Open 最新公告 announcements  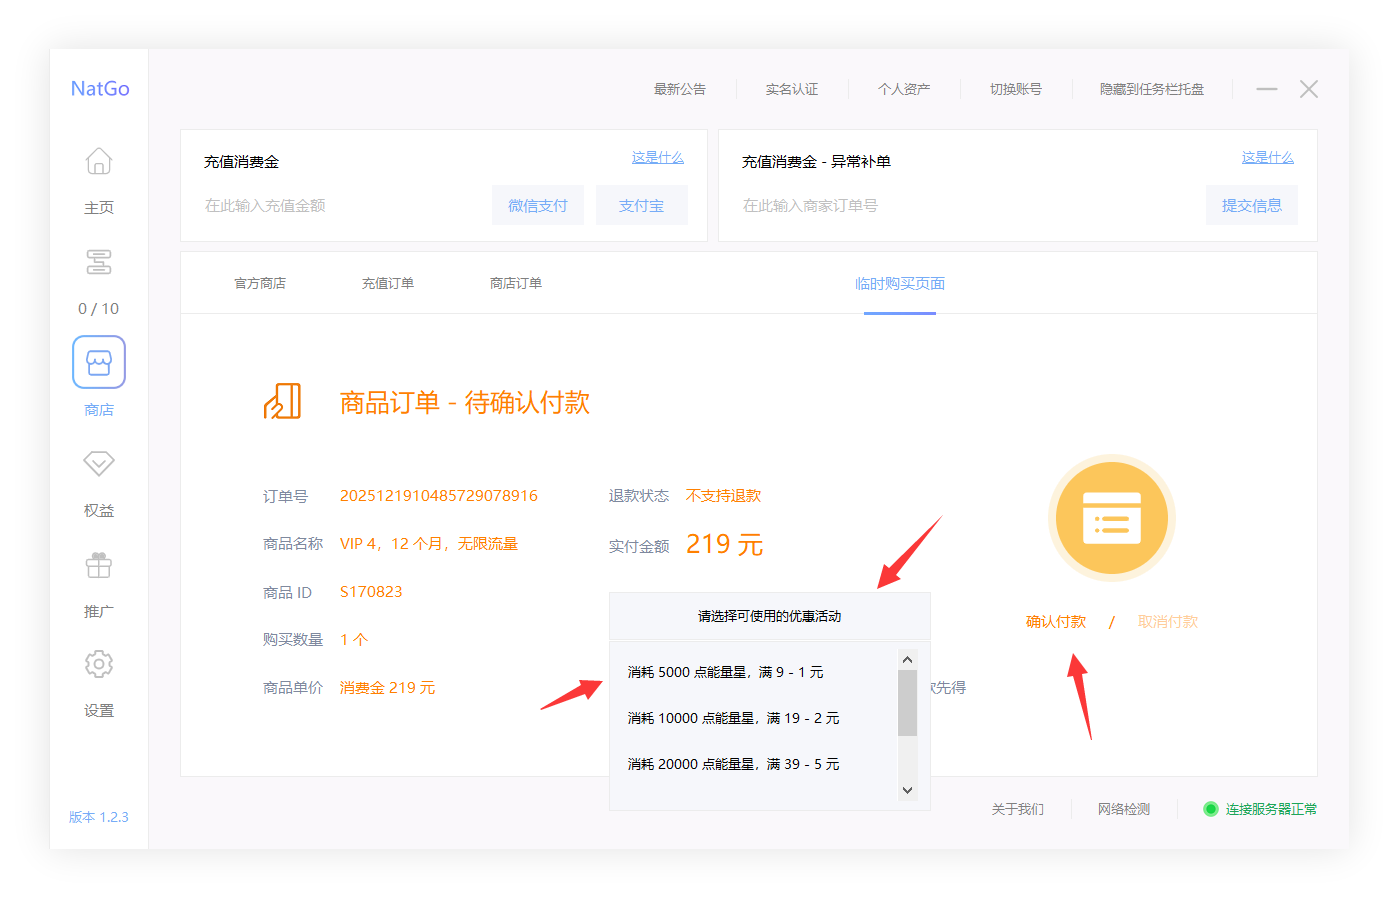[681, 89]
